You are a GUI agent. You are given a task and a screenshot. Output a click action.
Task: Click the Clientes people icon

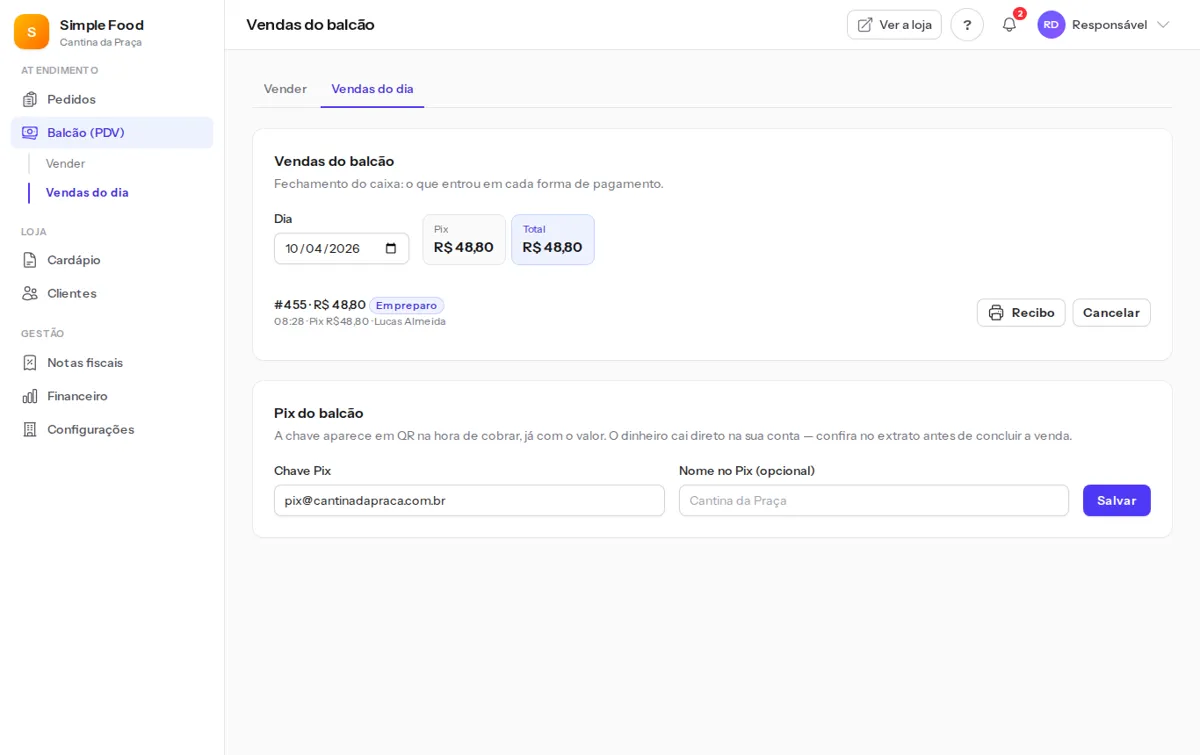click(30, 293)
